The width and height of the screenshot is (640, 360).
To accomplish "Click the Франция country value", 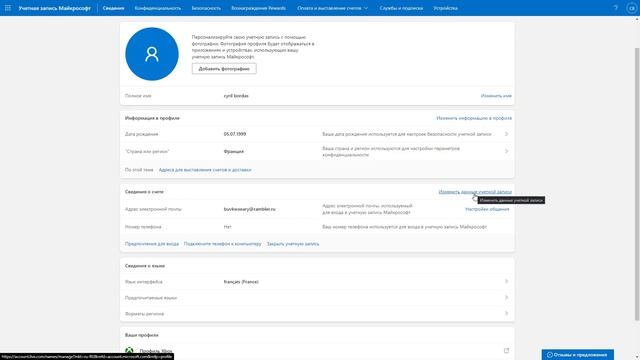I will (233, 151).
